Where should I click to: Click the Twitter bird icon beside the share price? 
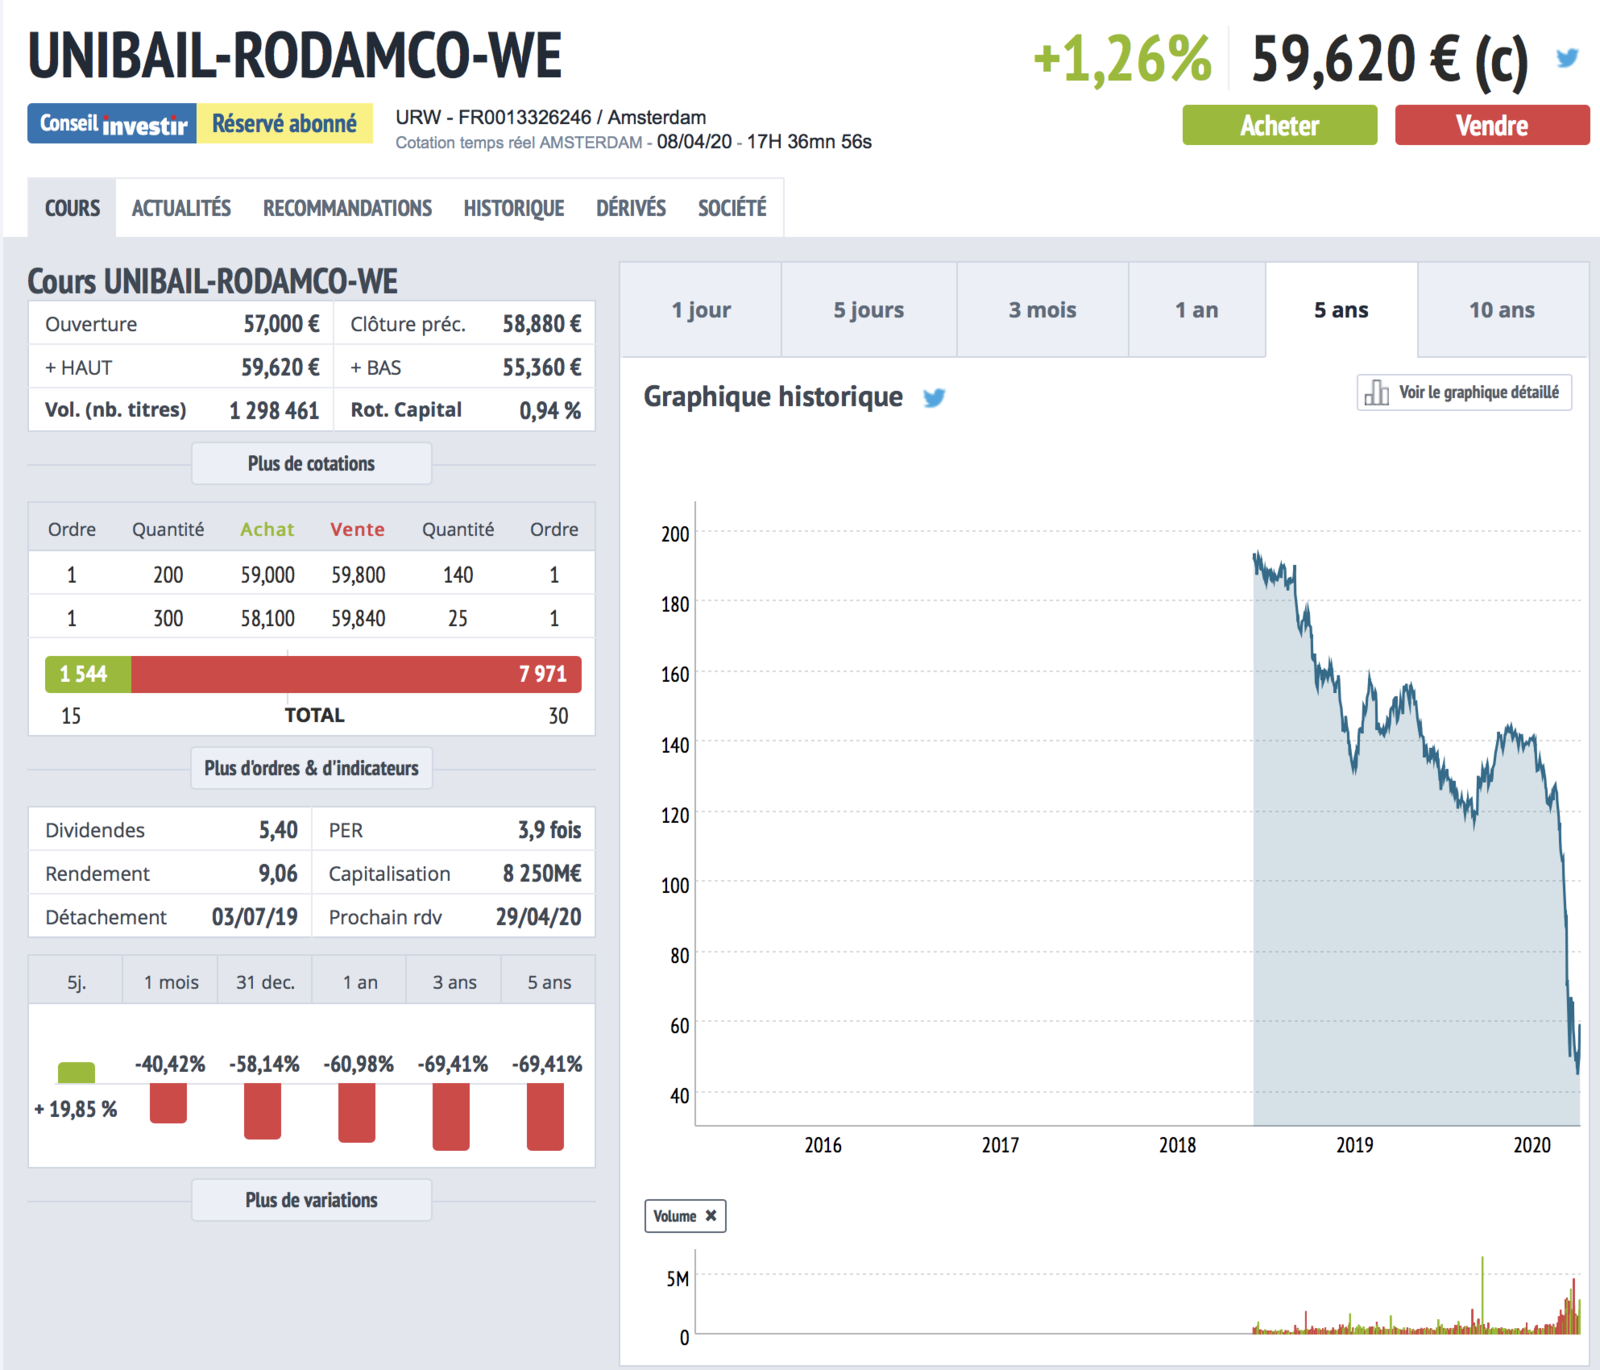coord(1567,58)
